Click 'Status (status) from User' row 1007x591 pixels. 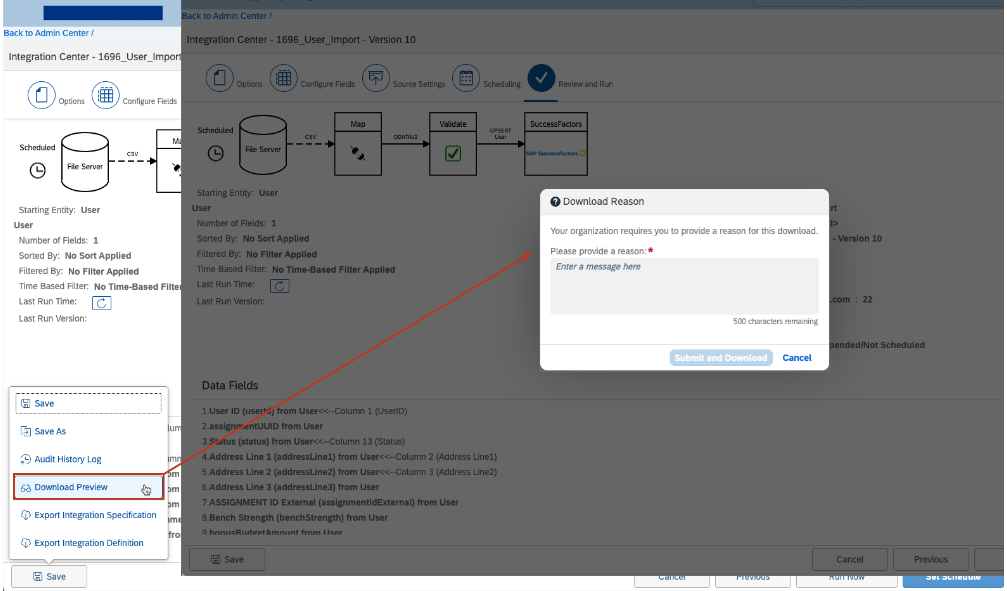click(303, 441)
